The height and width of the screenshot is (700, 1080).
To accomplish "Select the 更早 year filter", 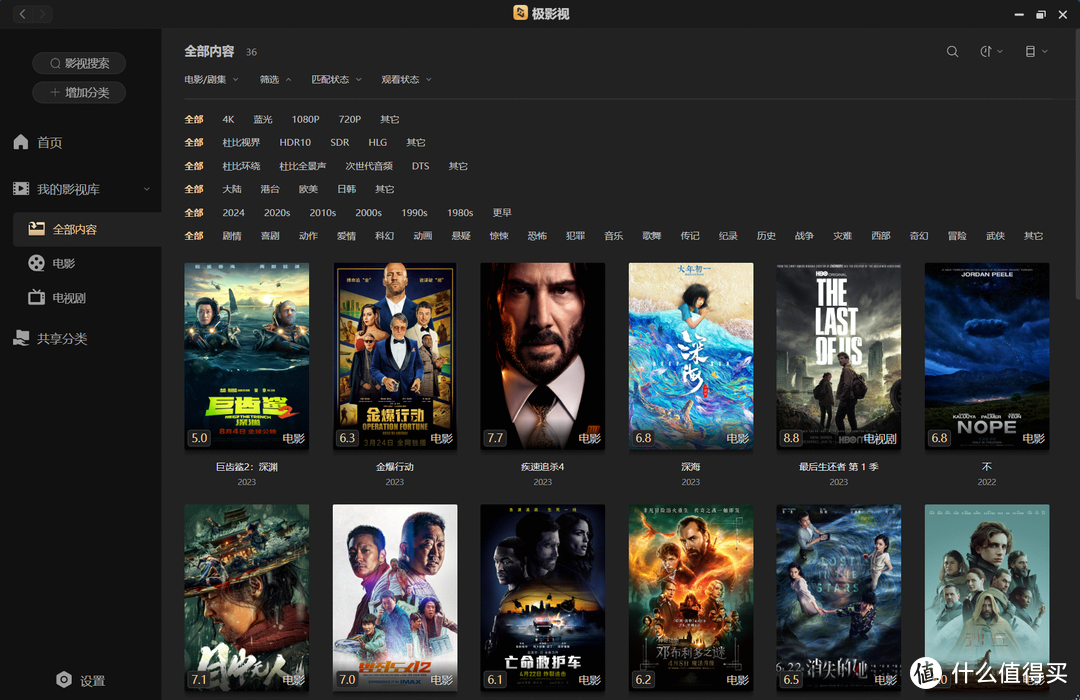I will click(502, 212).
